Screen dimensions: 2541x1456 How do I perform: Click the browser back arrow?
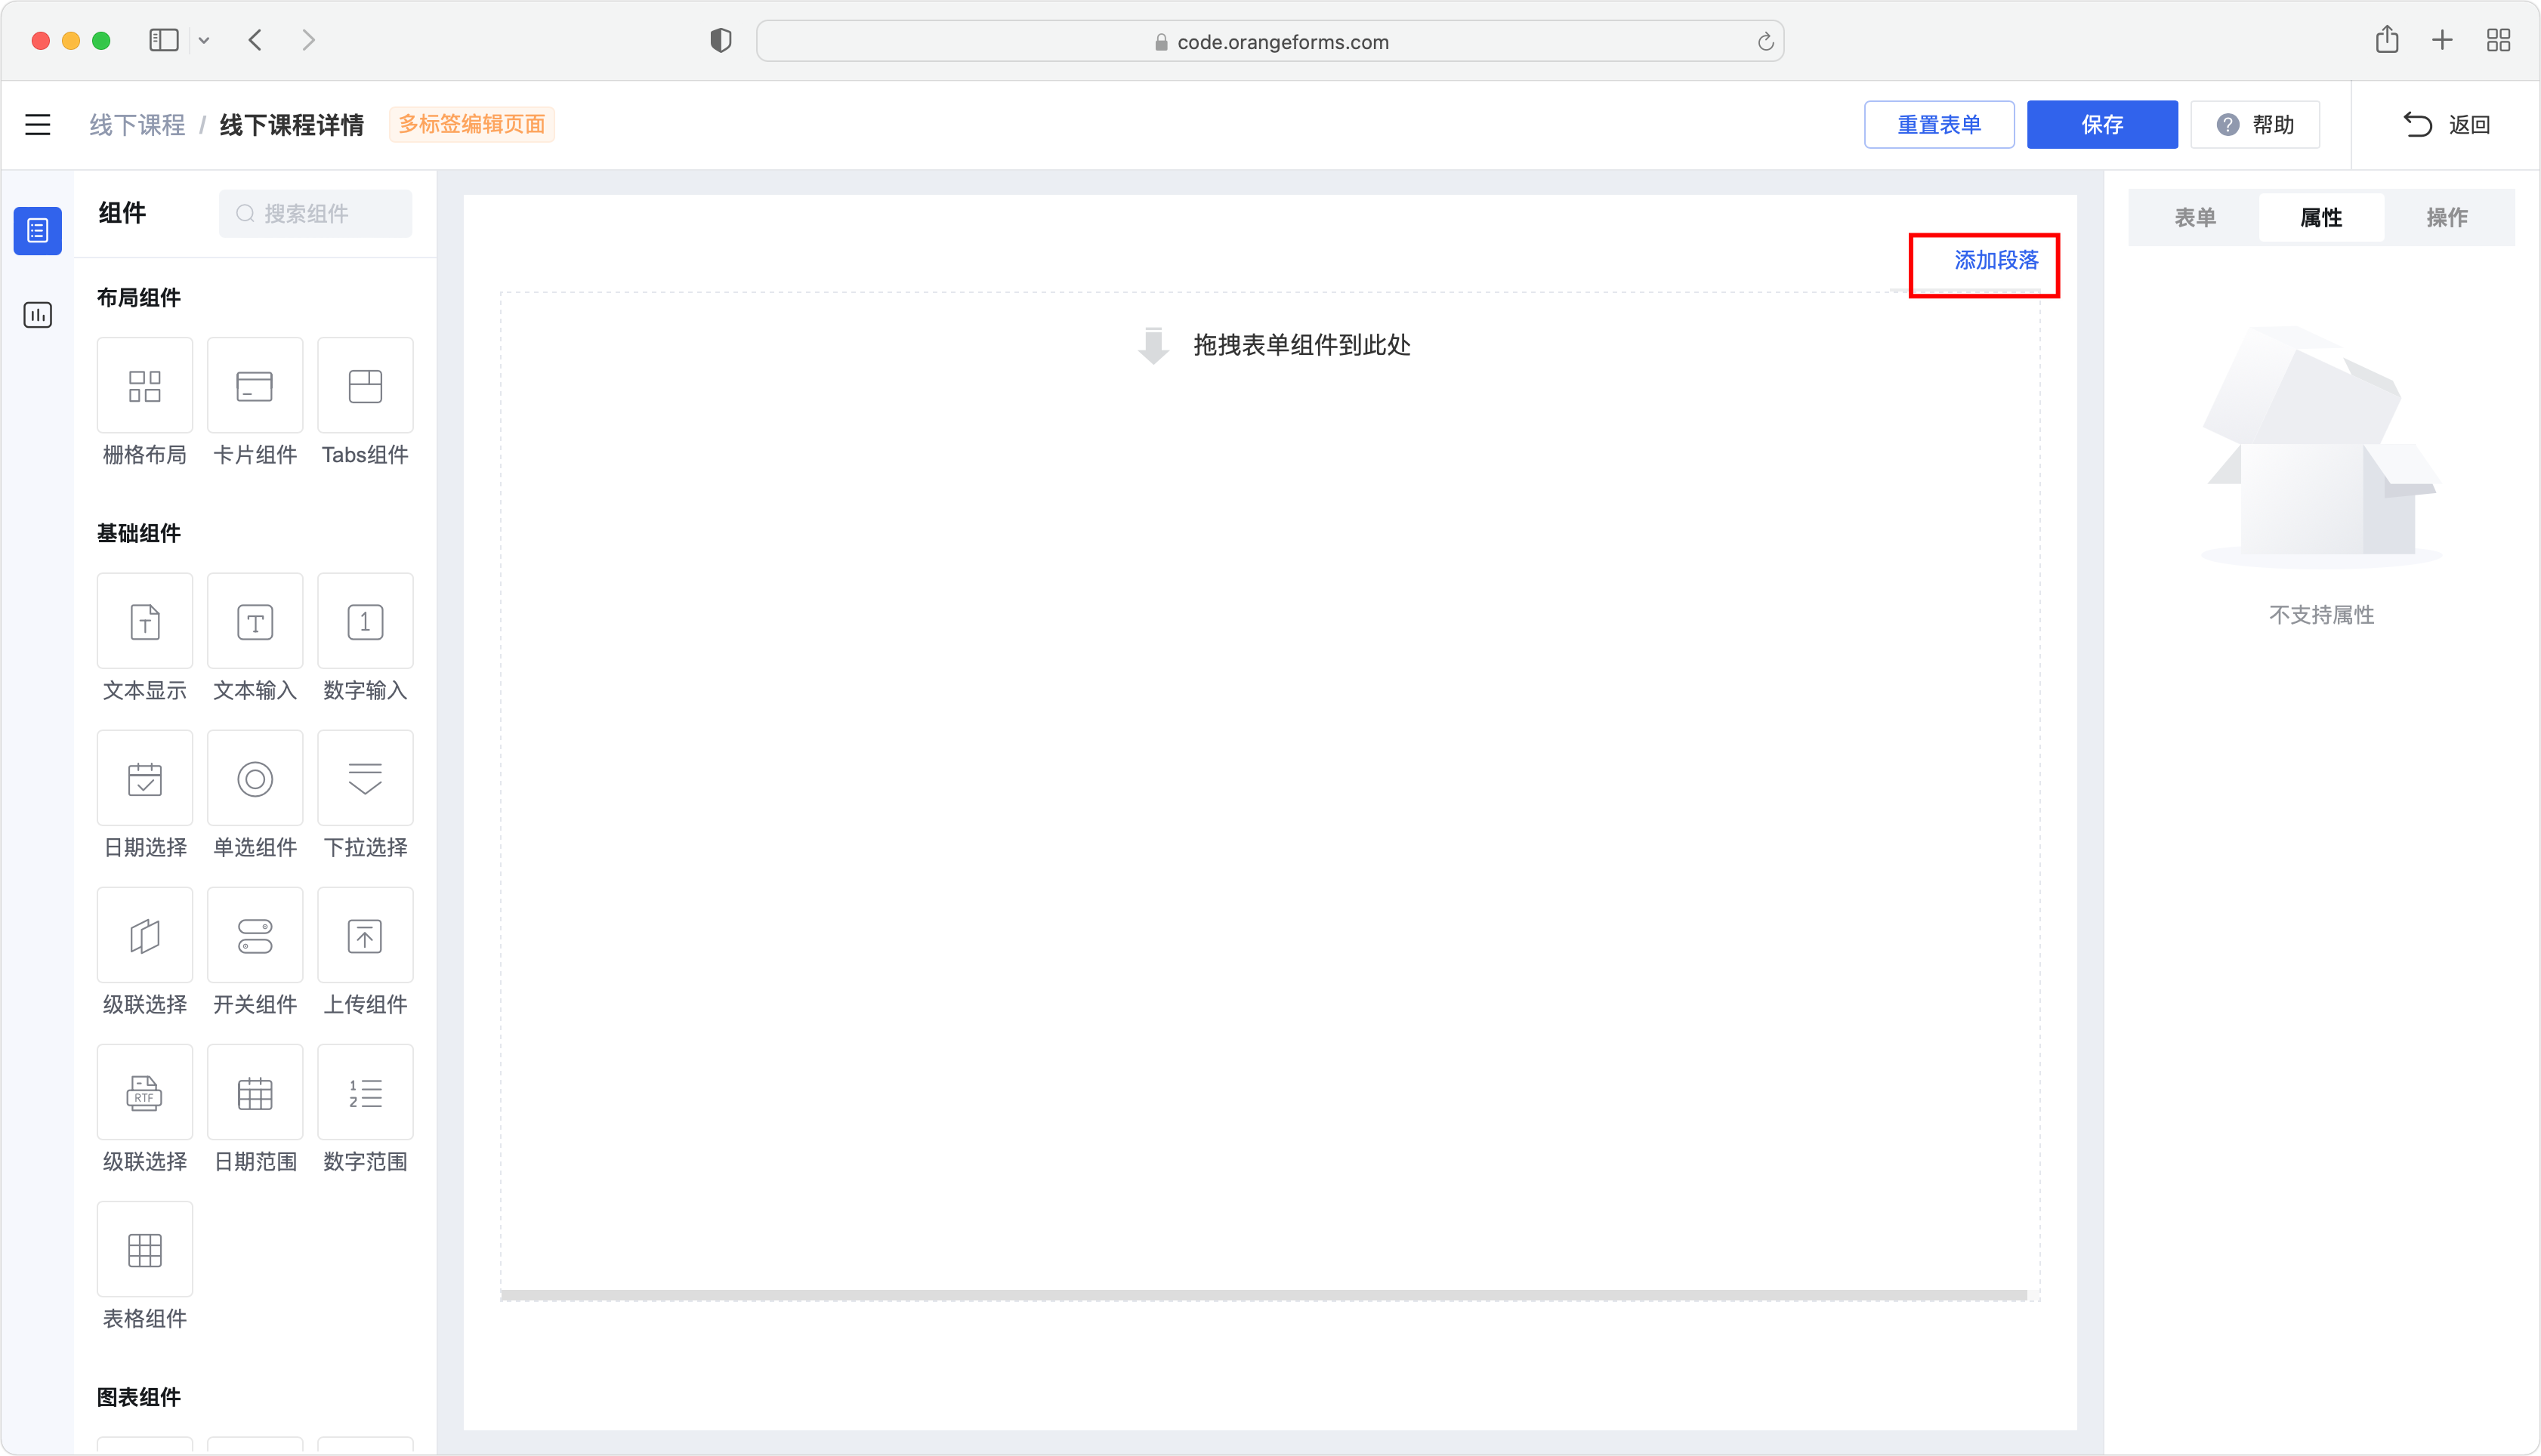[x=256, y=40]
